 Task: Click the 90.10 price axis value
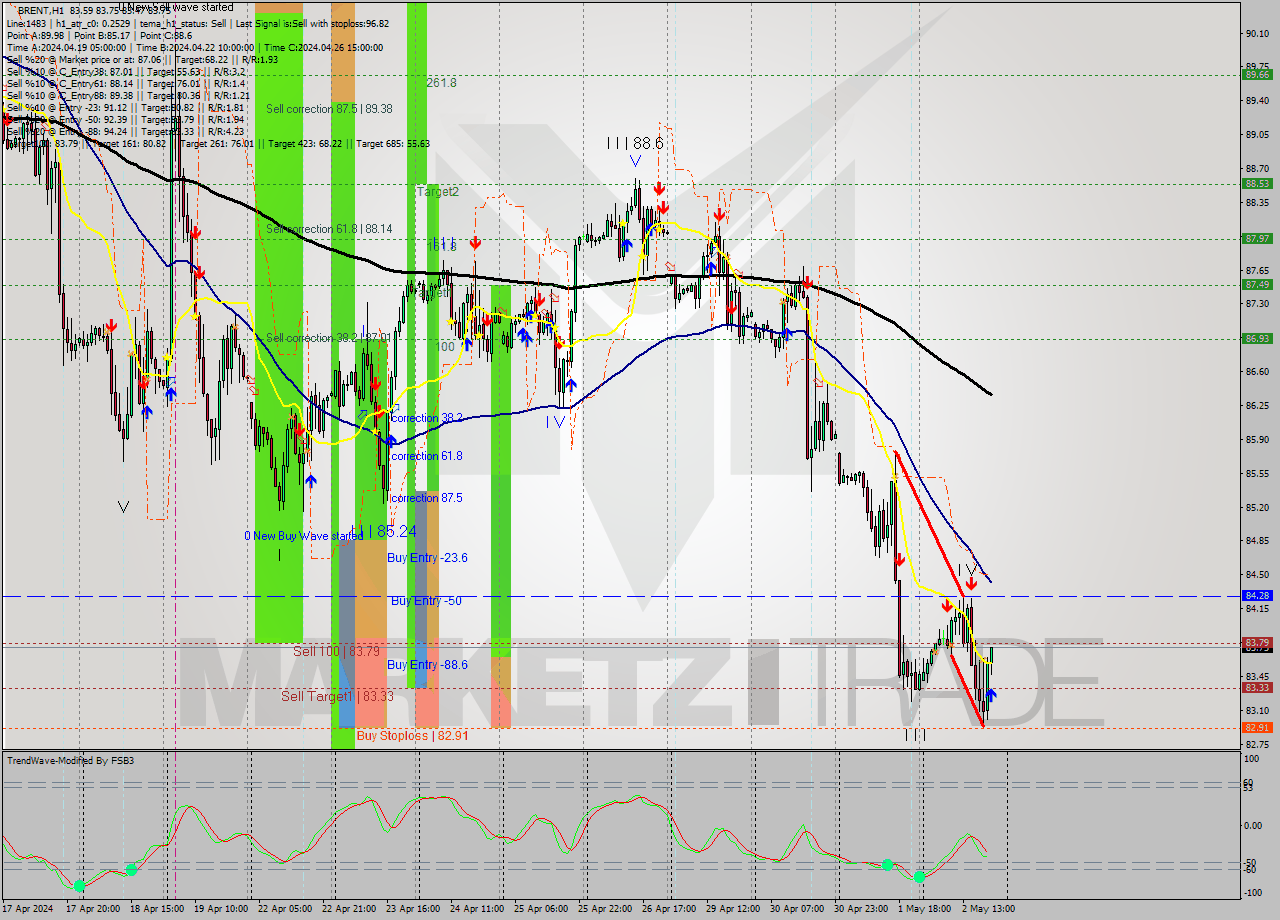(x=1257, y=34)
